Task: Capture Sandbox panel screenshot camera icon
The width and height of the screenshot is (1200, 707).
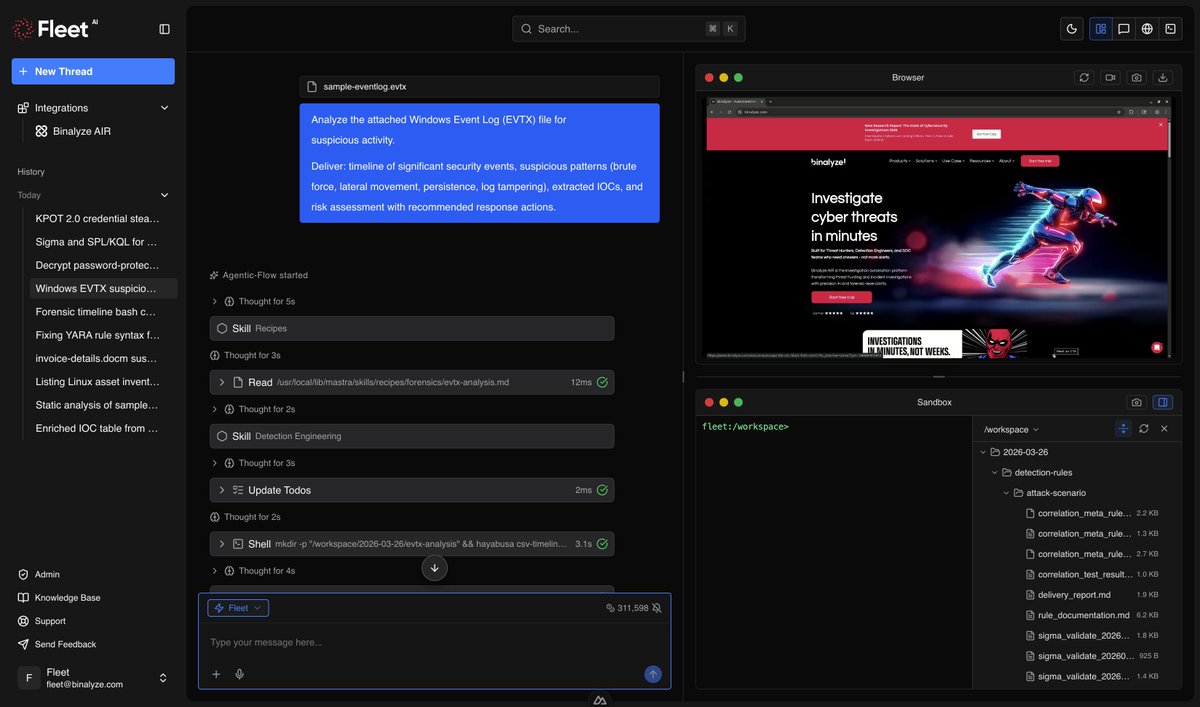Action: (x=1136, y=402)
